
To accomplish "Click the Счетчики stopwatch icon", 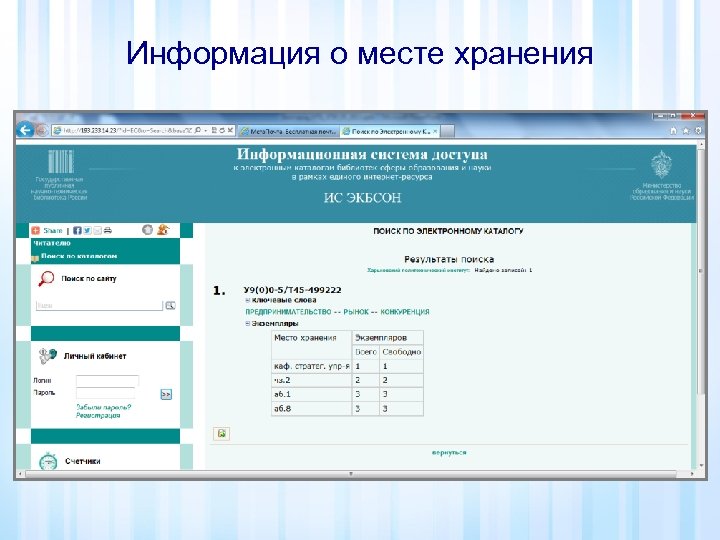I will point(48,461).
